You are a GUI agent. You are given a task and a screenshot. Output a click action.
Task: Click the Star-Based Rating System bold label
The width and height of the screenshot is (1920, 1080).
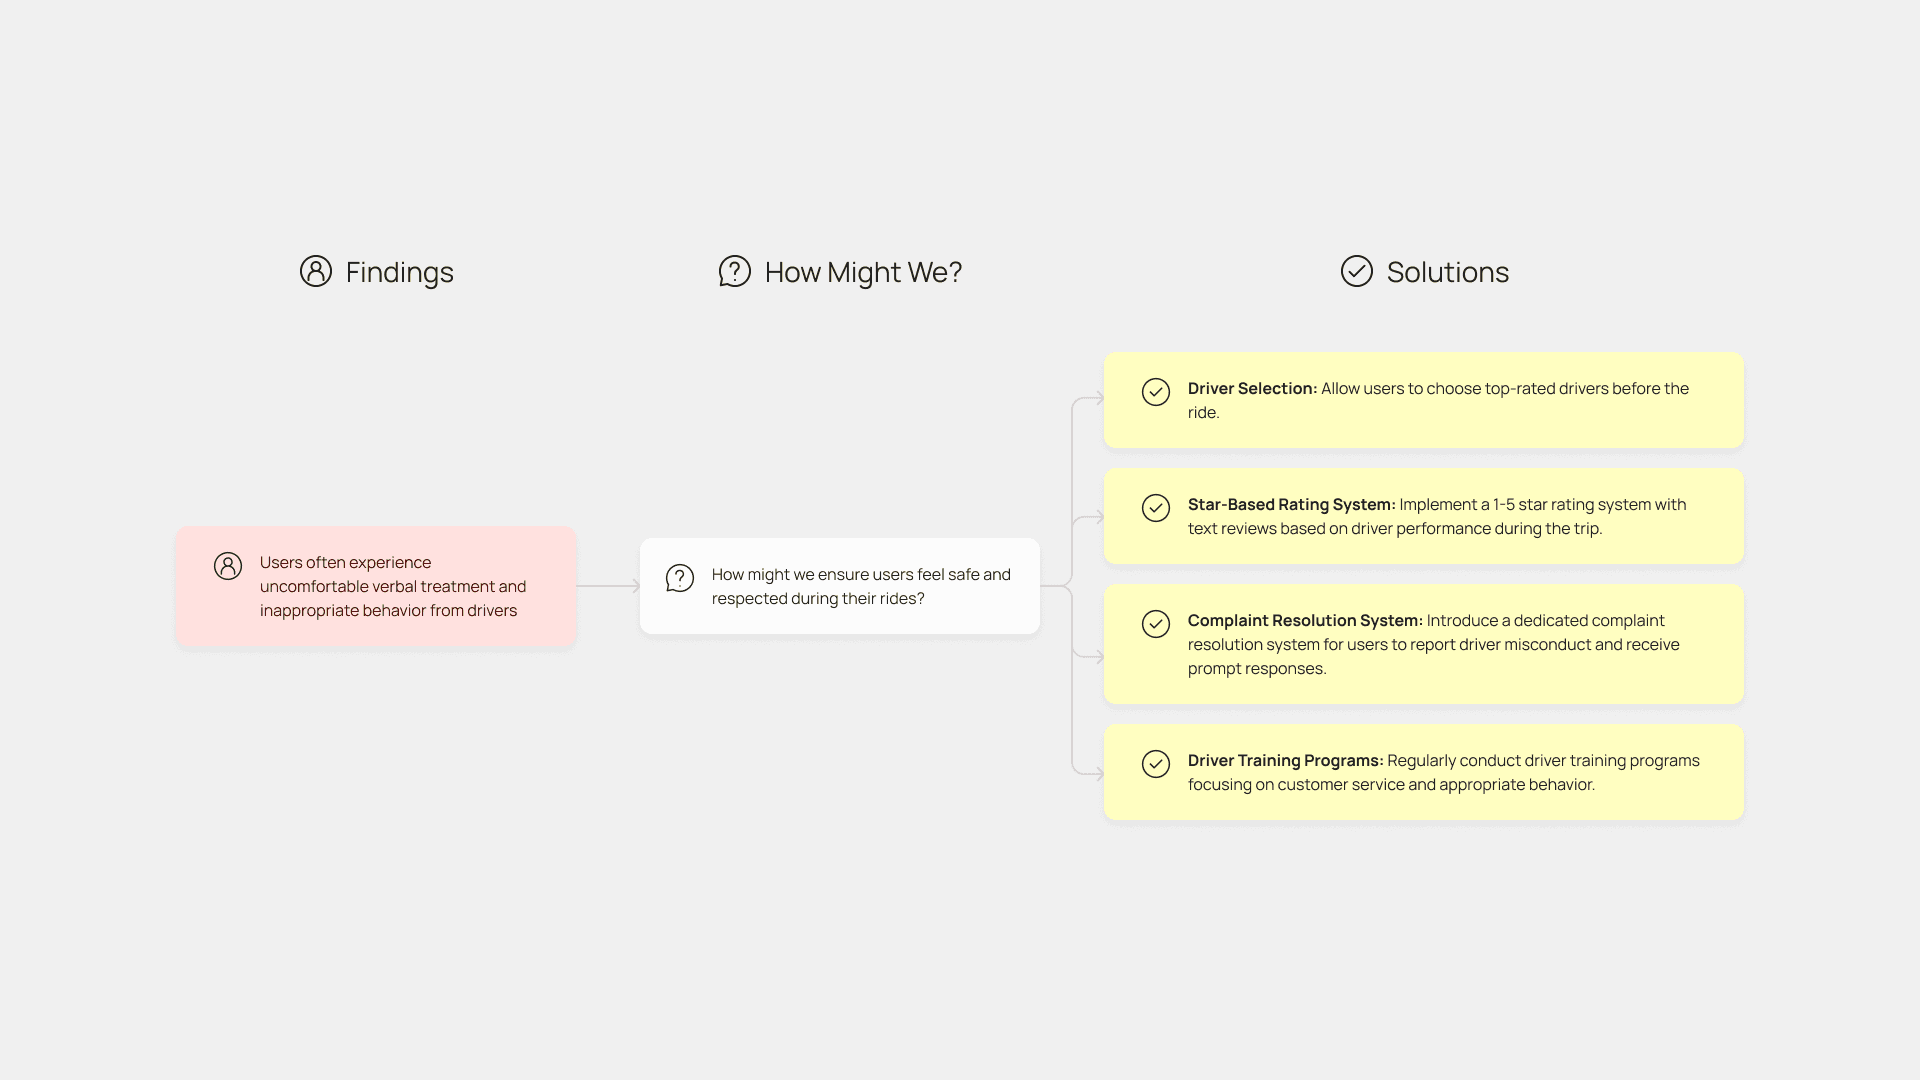[1291, 504]
